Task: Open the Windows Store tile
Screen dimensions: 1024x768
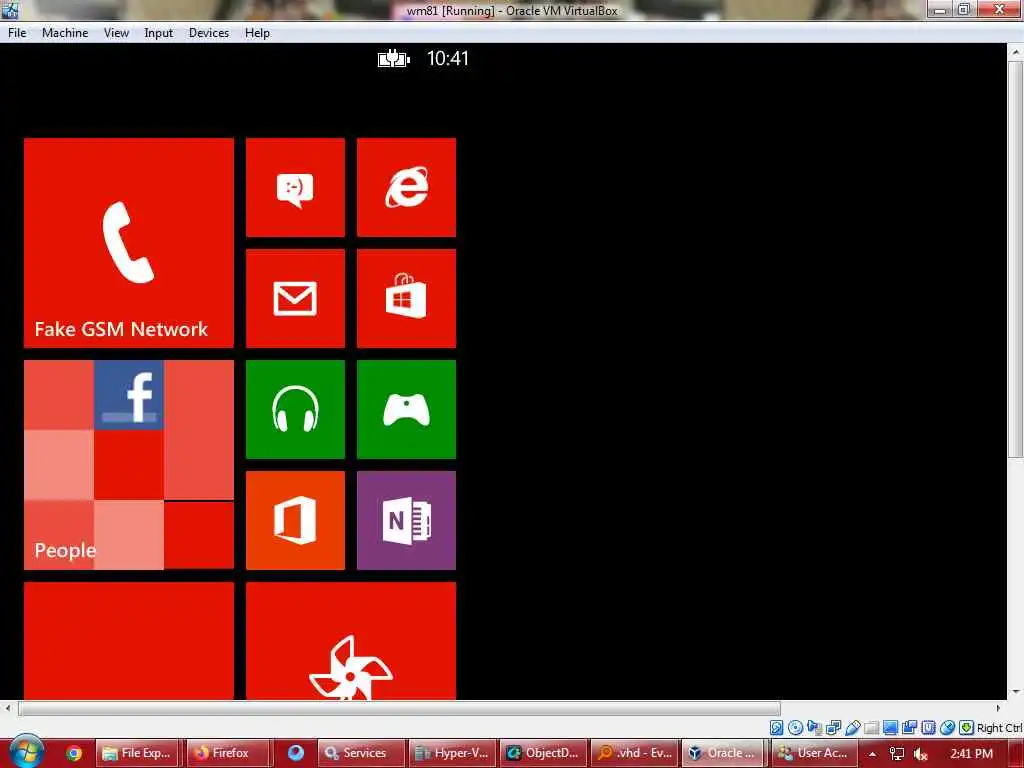Action: coord(406,298)
